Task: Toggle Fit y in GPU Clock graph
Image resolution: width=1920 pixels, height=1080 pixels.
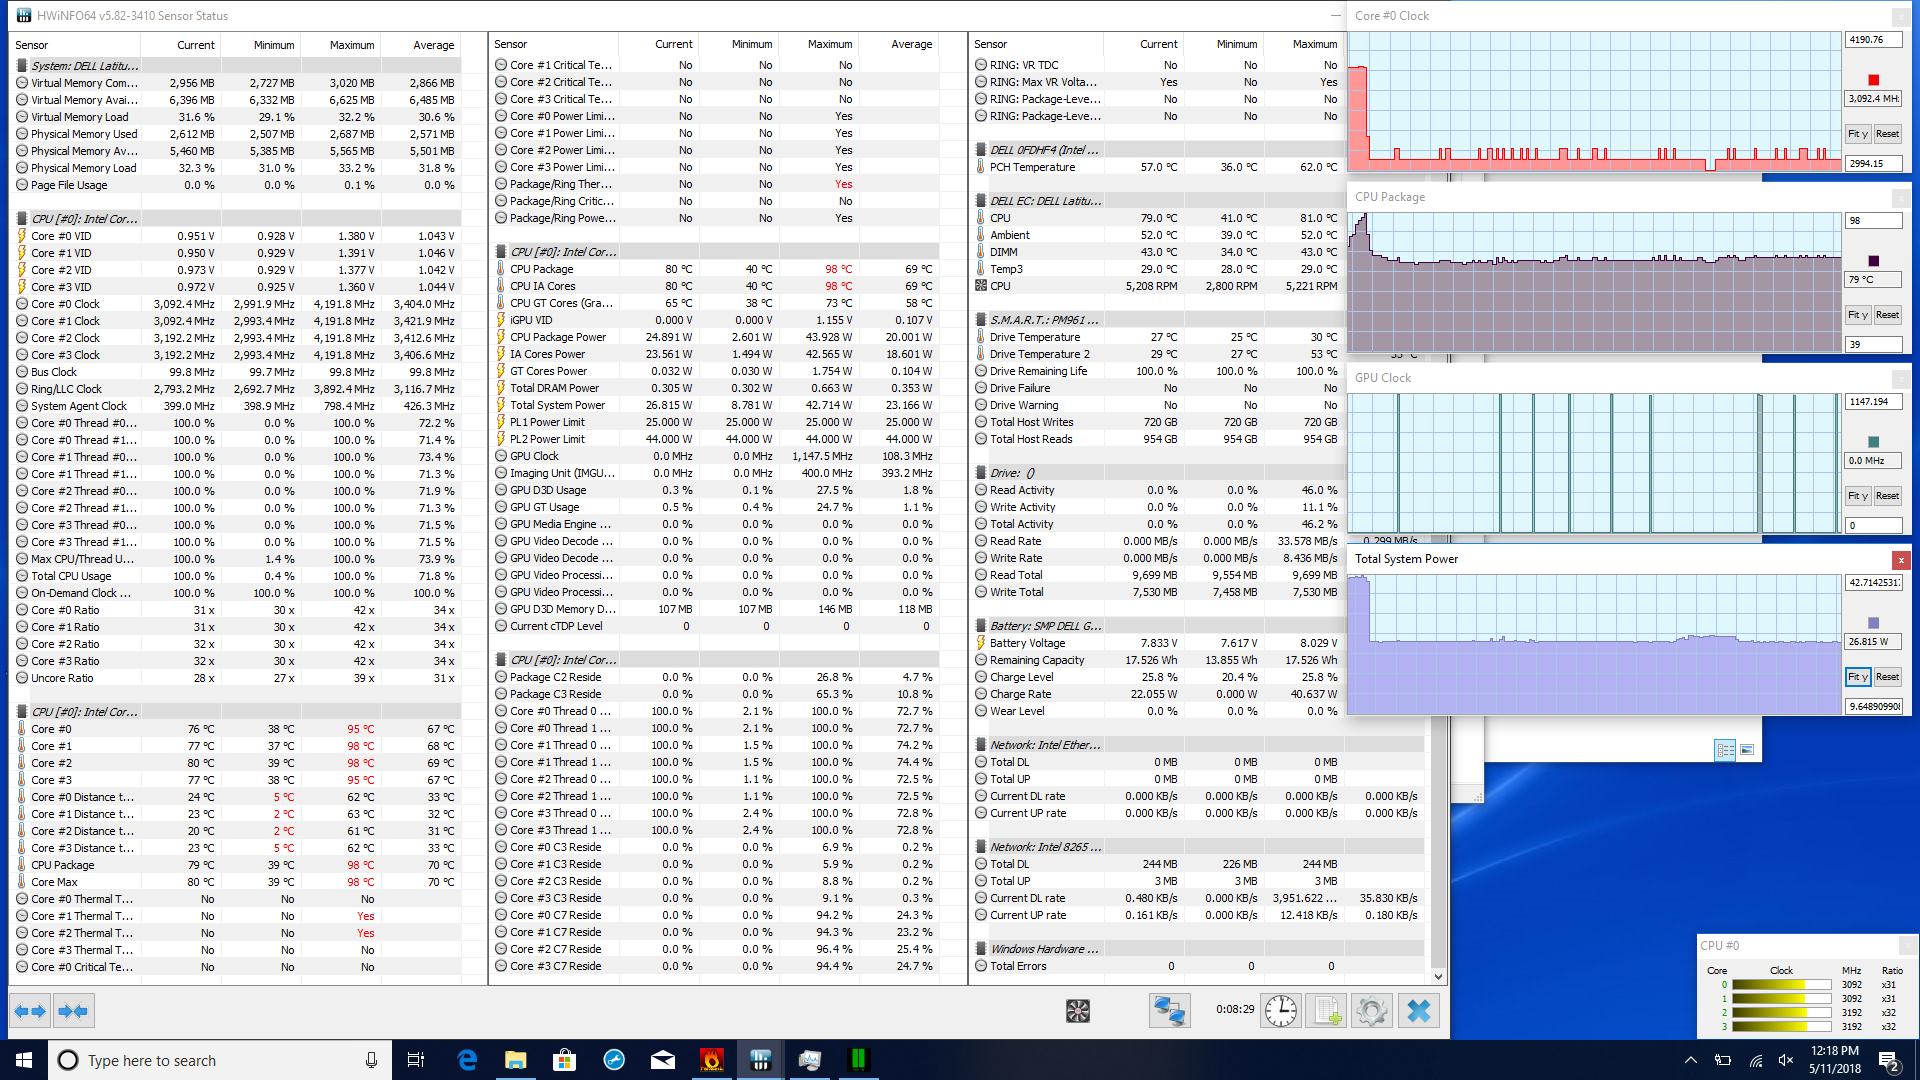Action: point(1857,496)
